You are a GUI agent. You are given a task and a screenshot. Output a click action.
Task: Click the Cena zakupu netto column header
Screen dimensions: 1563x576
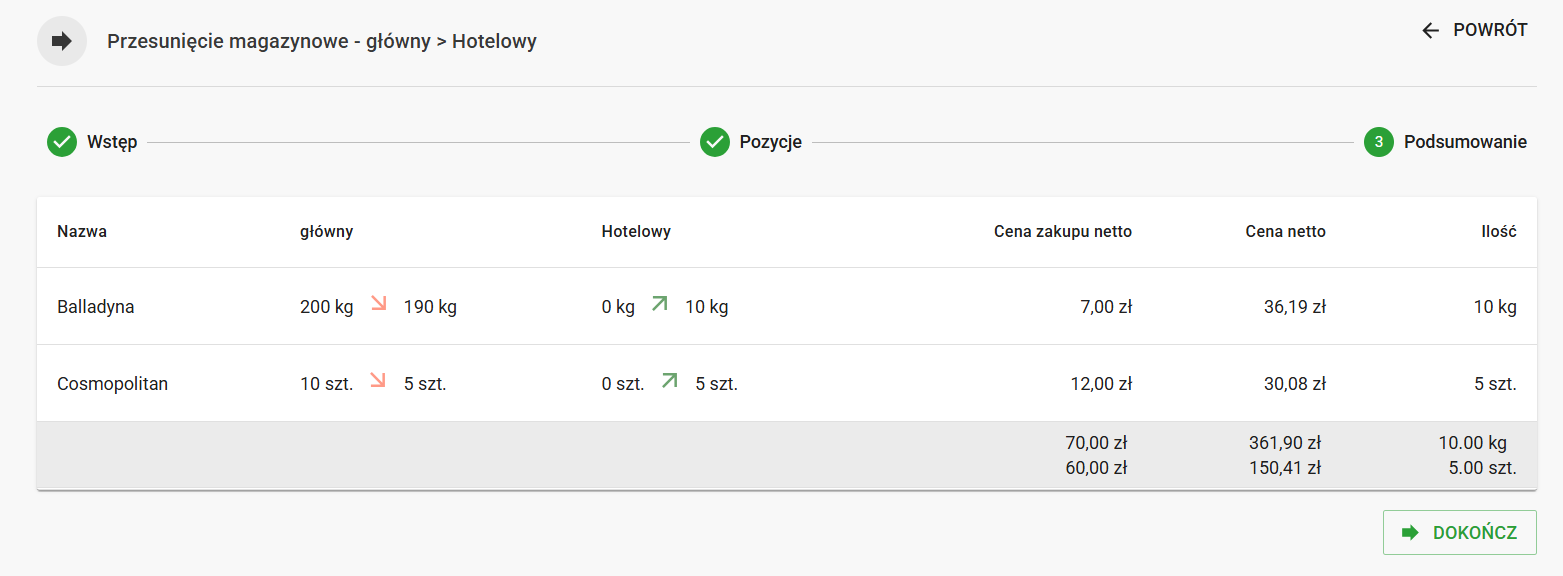coord(1062,232)
